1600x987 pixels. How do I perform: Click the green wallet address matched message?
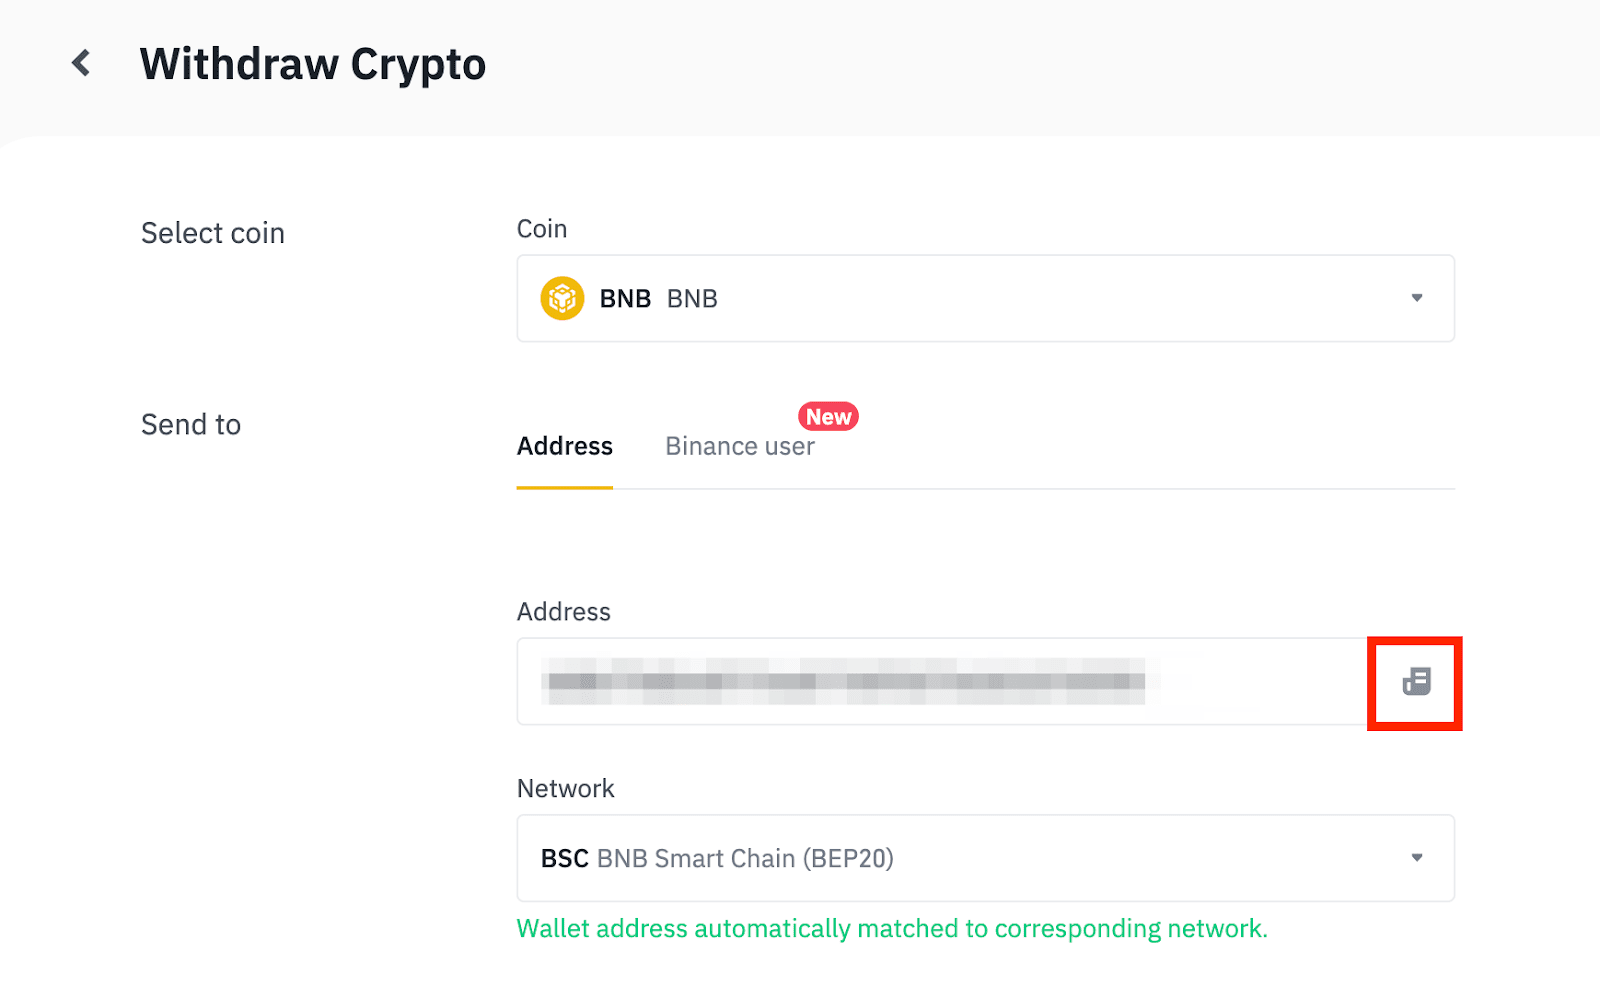(x=891, y=929)
